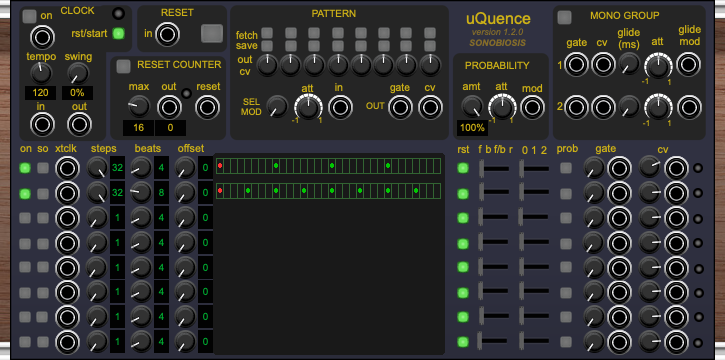The width and height of the screenshot is (725, 360).
Task: Click the last pattern save button
Action: point(430,46)
